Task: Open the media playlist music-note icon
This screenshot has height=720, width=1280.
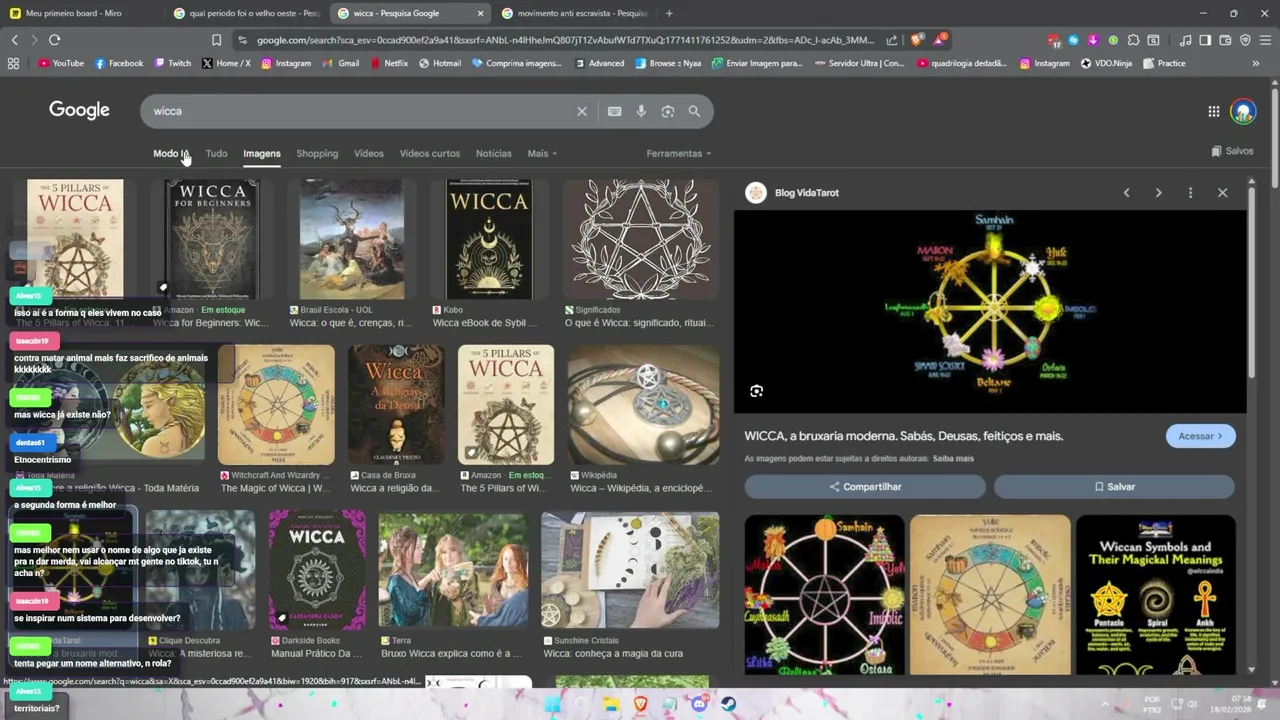Action: click(1185, 40)
